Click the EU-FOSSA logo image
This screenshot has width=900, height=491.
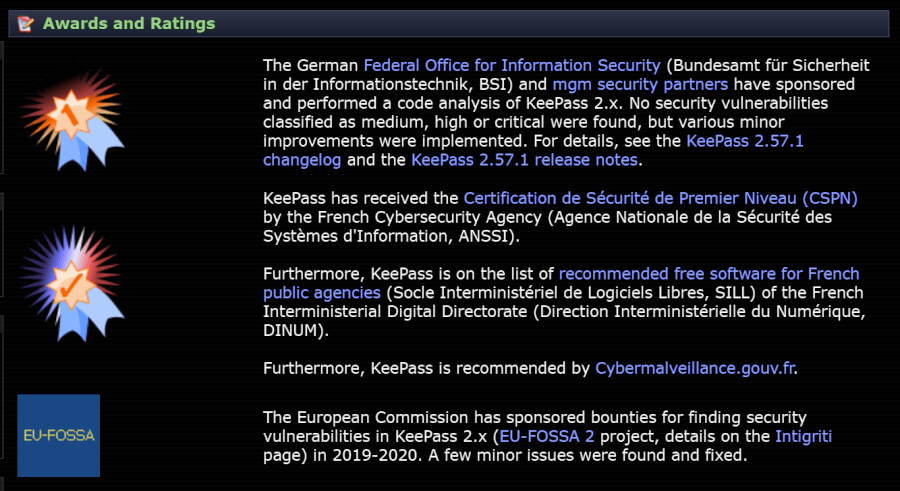[x=59, y=435]
